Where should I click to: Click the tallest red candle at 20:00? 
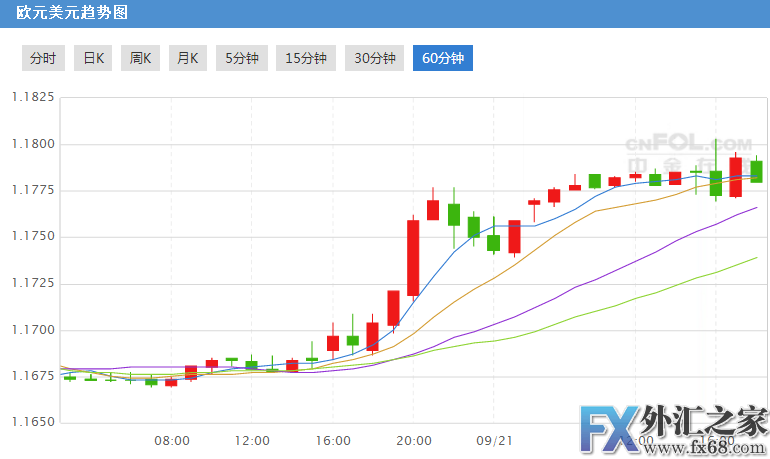(413, 257)
